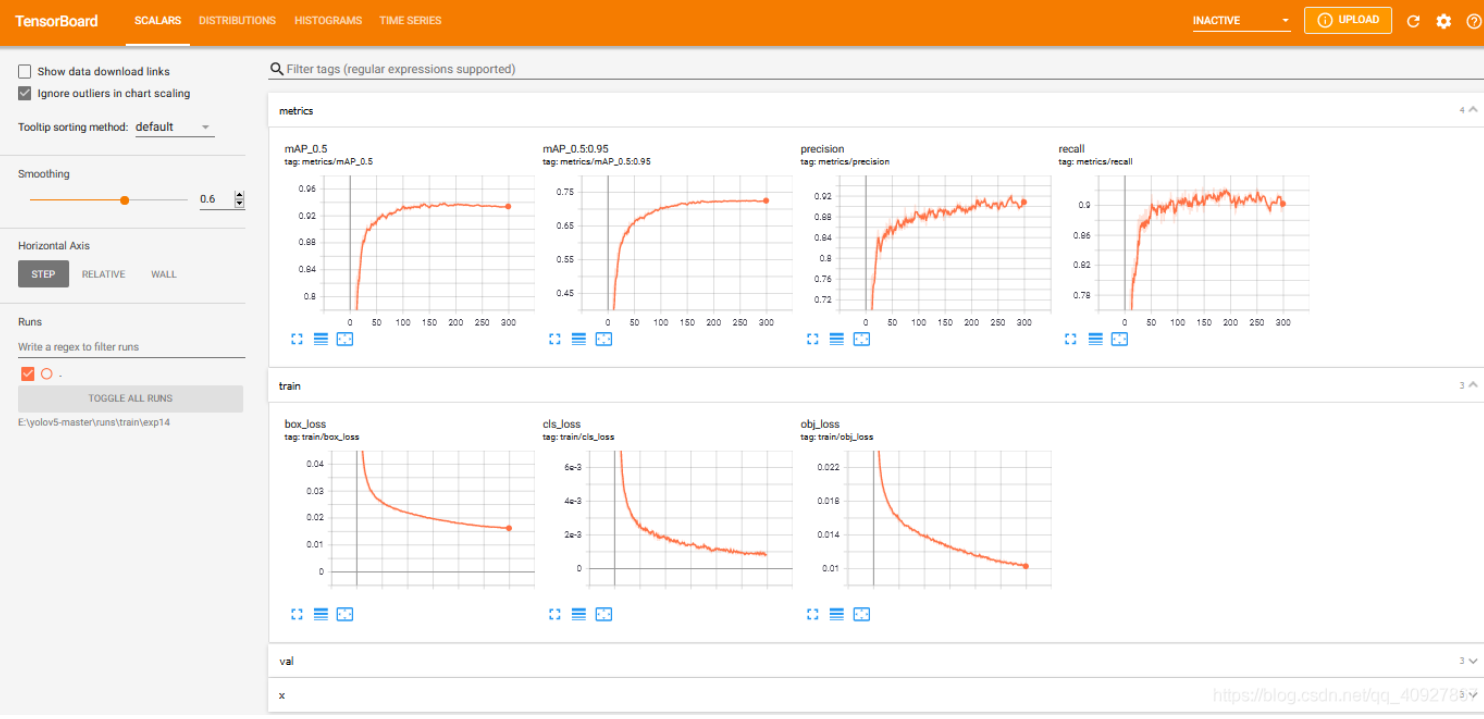Fit domain to data on recall chart
This screenshot has height=719, width=1484.
(x=1119, y=339)
